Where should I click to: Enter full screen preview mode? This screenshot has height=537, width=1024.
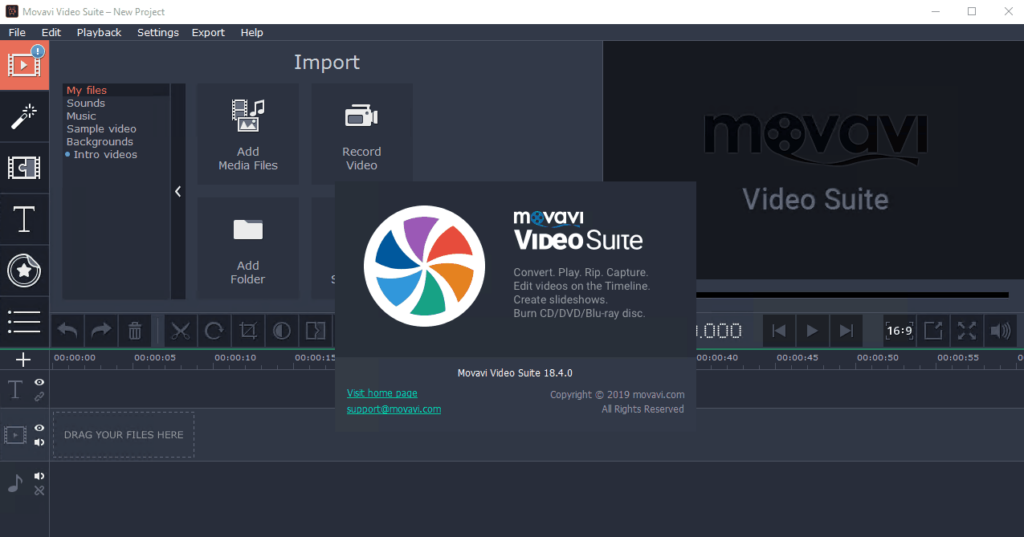[x=967, y=331]
